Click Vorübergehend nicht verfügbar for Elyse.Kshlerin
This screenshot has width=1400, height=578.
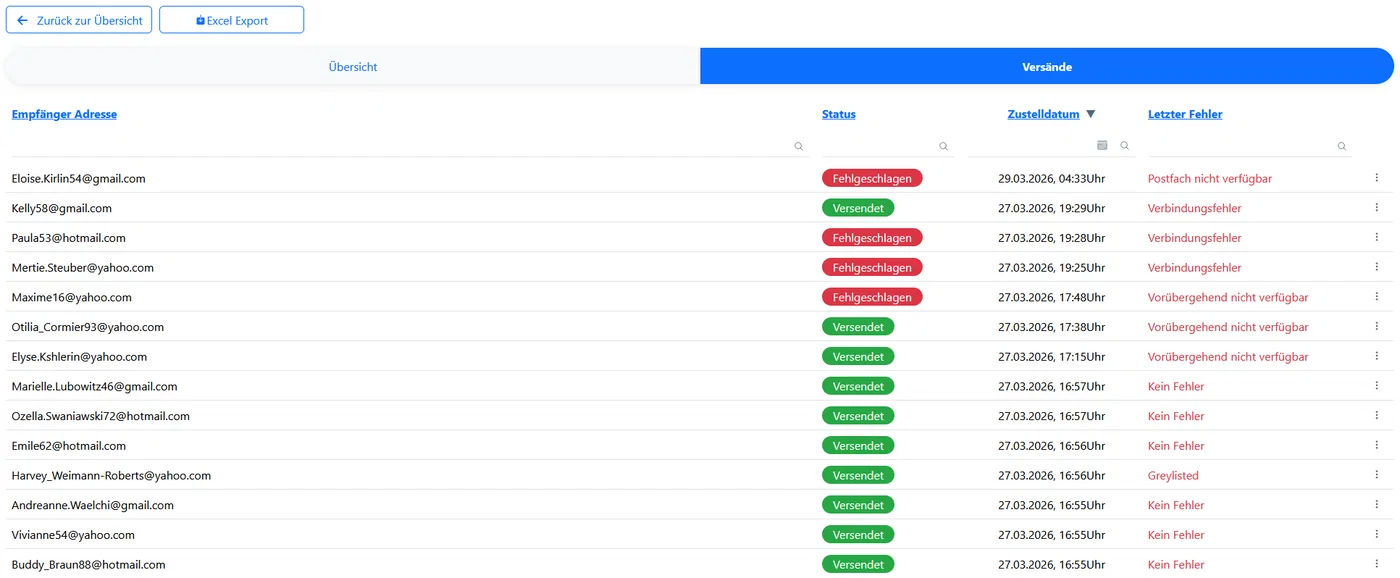(1228, 356)
